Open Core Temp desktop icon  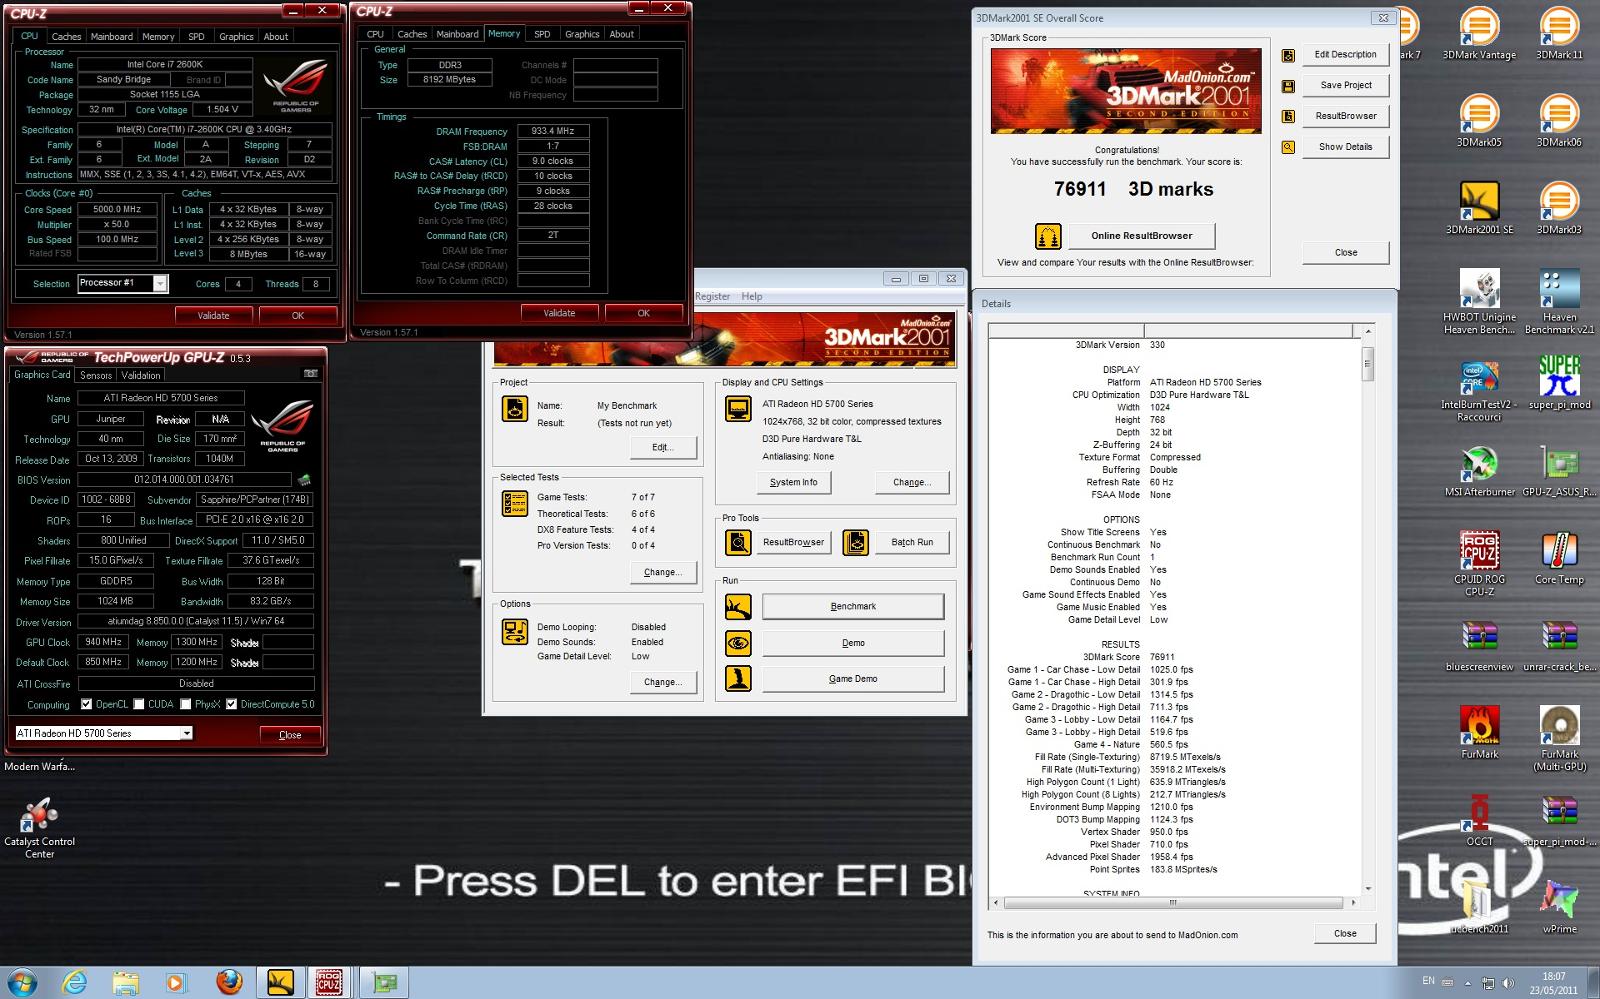tap(1559, 558)
